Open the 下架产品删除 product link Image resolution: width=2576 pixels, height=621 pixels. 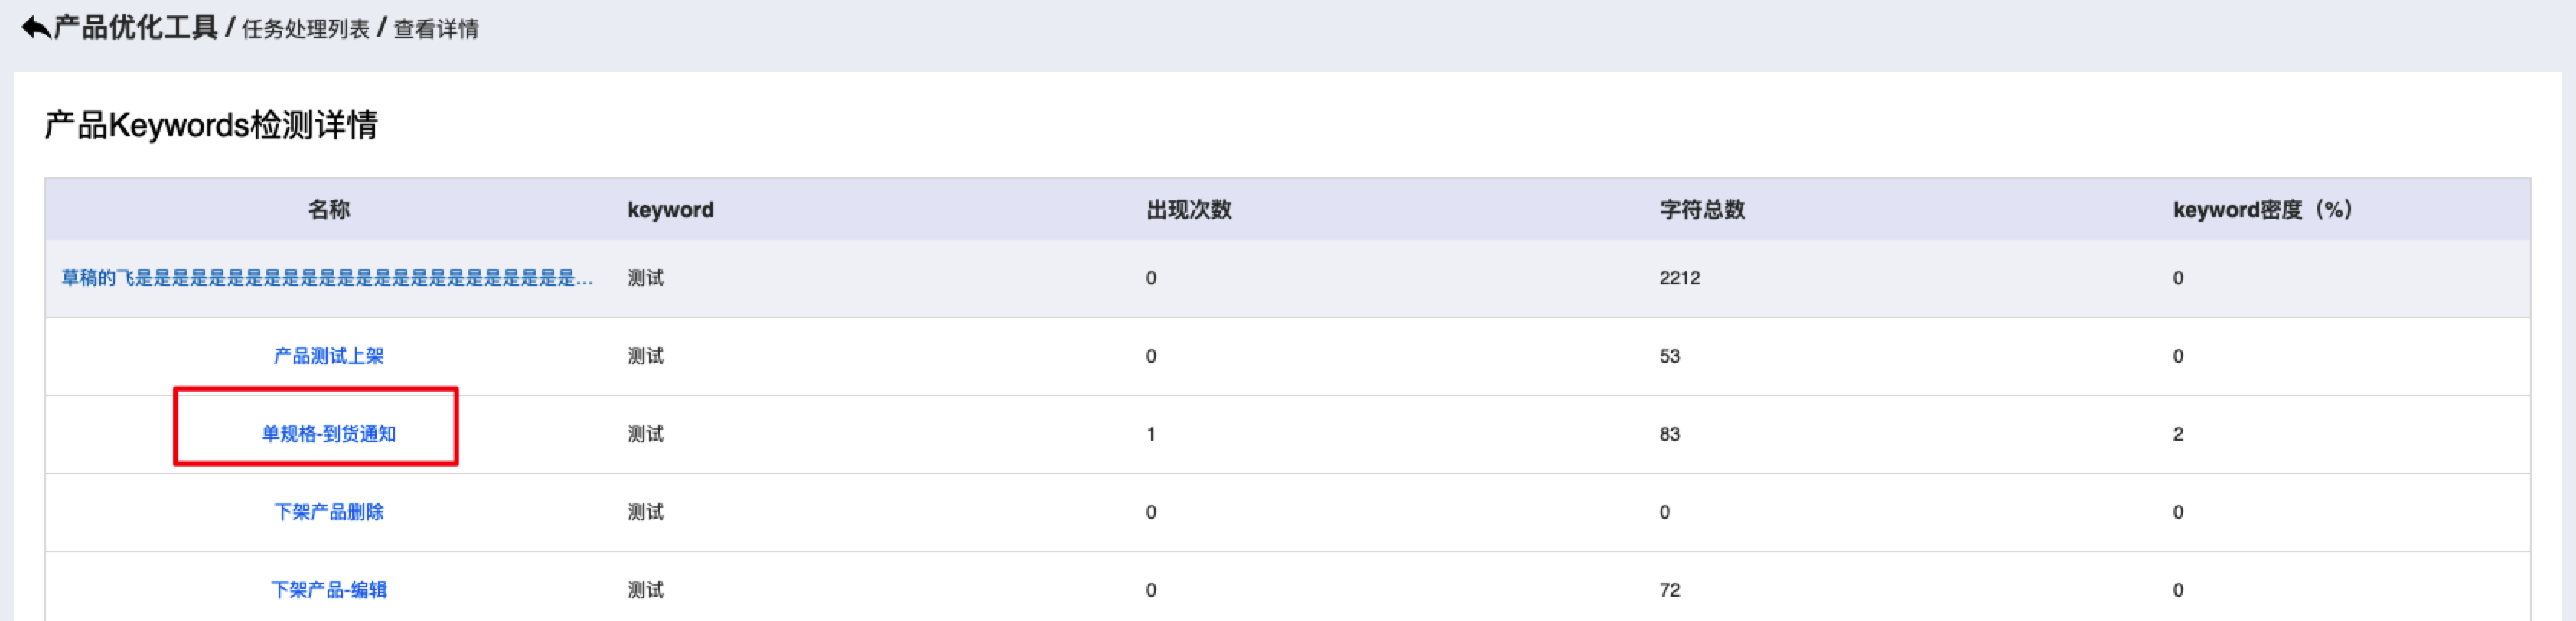pos(328,512)
